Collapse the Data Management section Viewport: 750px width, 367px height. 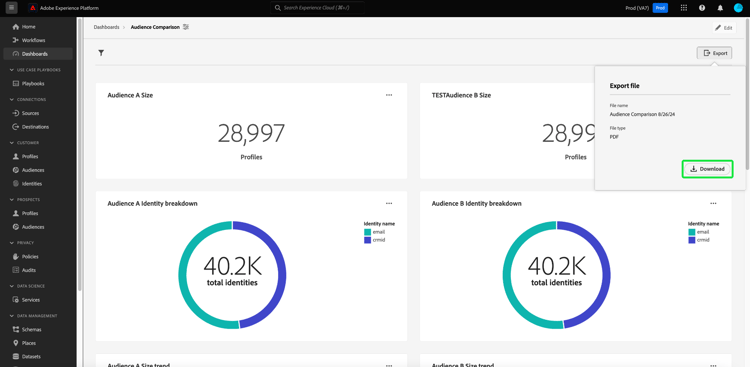click(12, 316)
